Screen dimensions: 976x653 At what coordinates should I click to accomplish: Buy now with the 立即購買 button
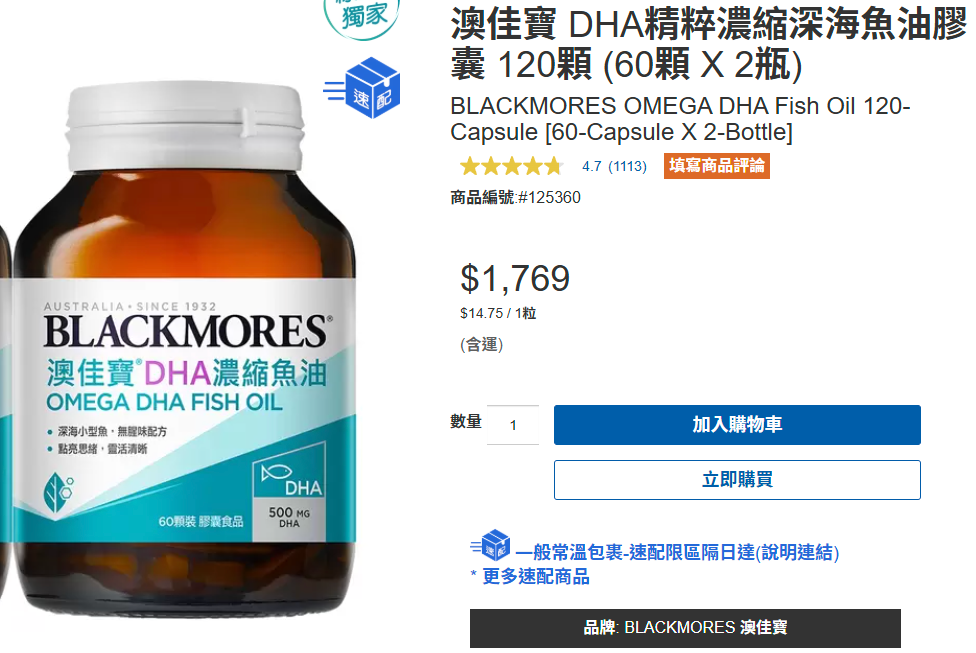coord(737,479)
